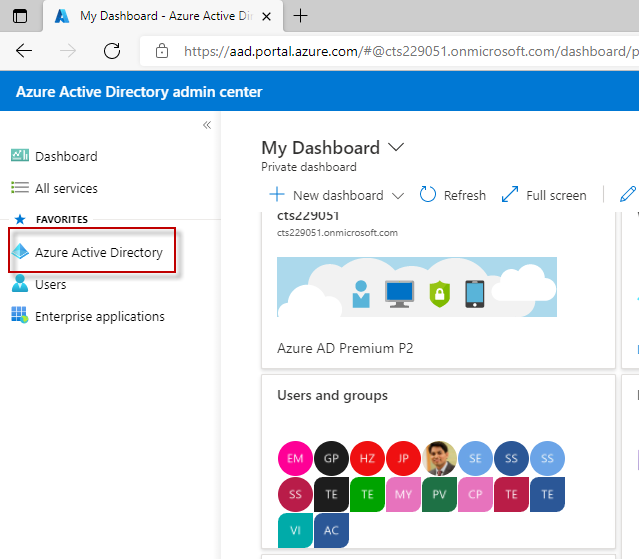The width and height of the screenshot is (639, 559).
Task: Expand the My Dashboard title dropdown
Action: coord(396,147)
